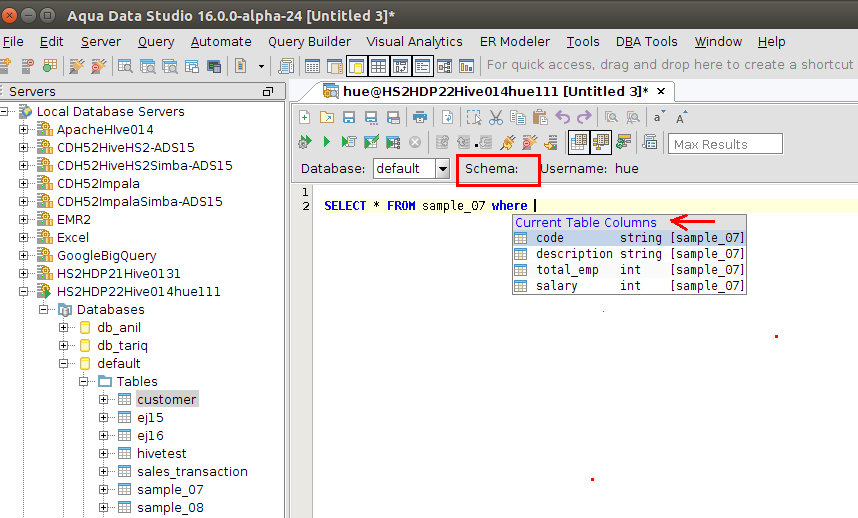Toggle the grid results view button
Screen dimensions: 858x518
(579, 142)
